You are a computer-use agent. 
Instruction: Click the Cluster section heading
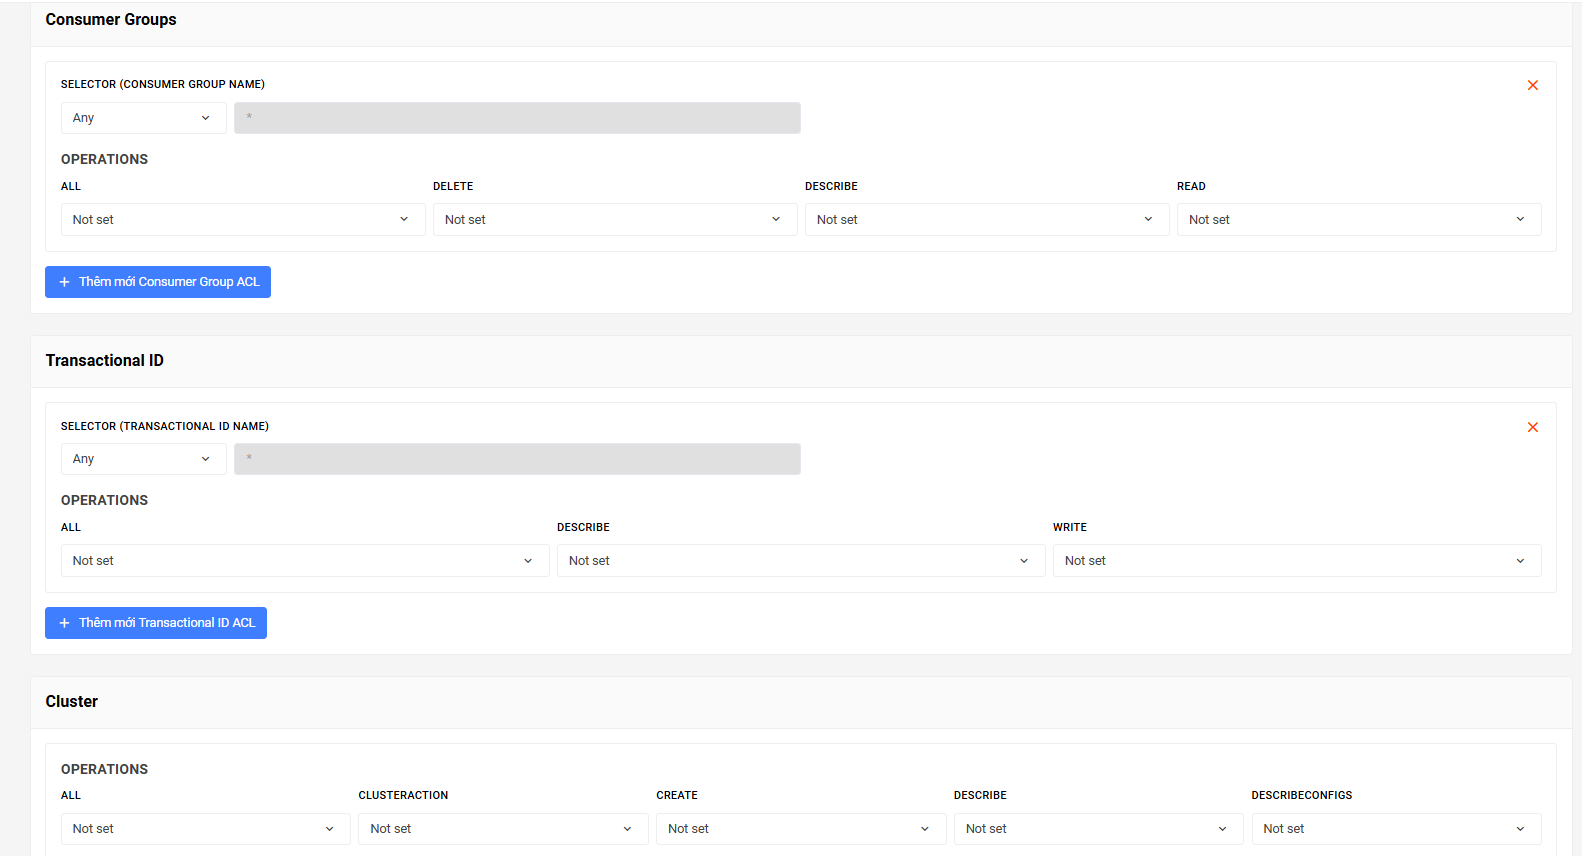(72, 702)
